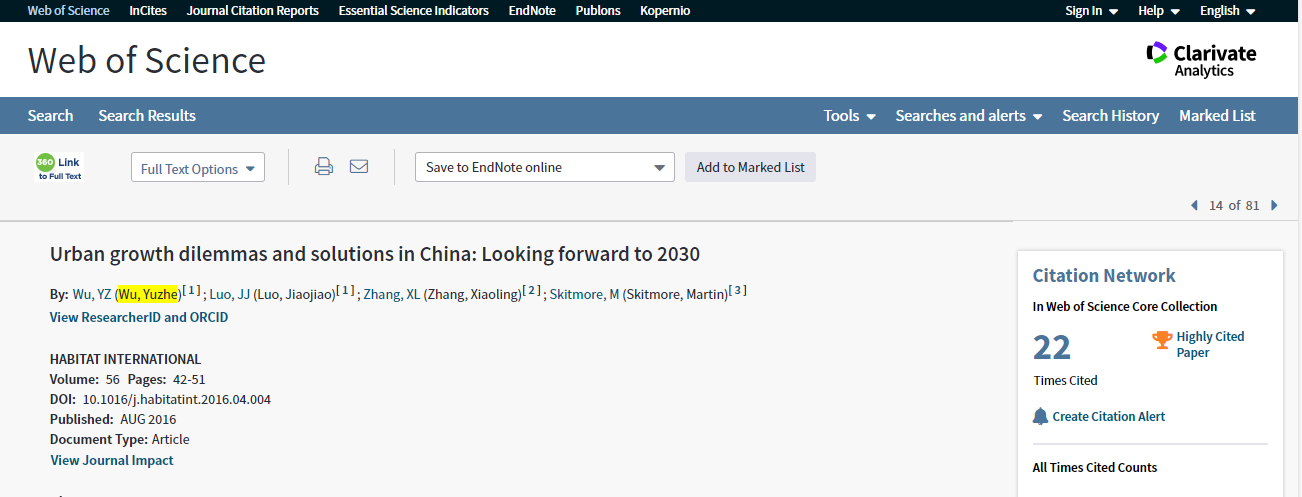Open Search in navigation bar
The height and width of the screenshot is (497, 1302).
[x=50, y=116]
